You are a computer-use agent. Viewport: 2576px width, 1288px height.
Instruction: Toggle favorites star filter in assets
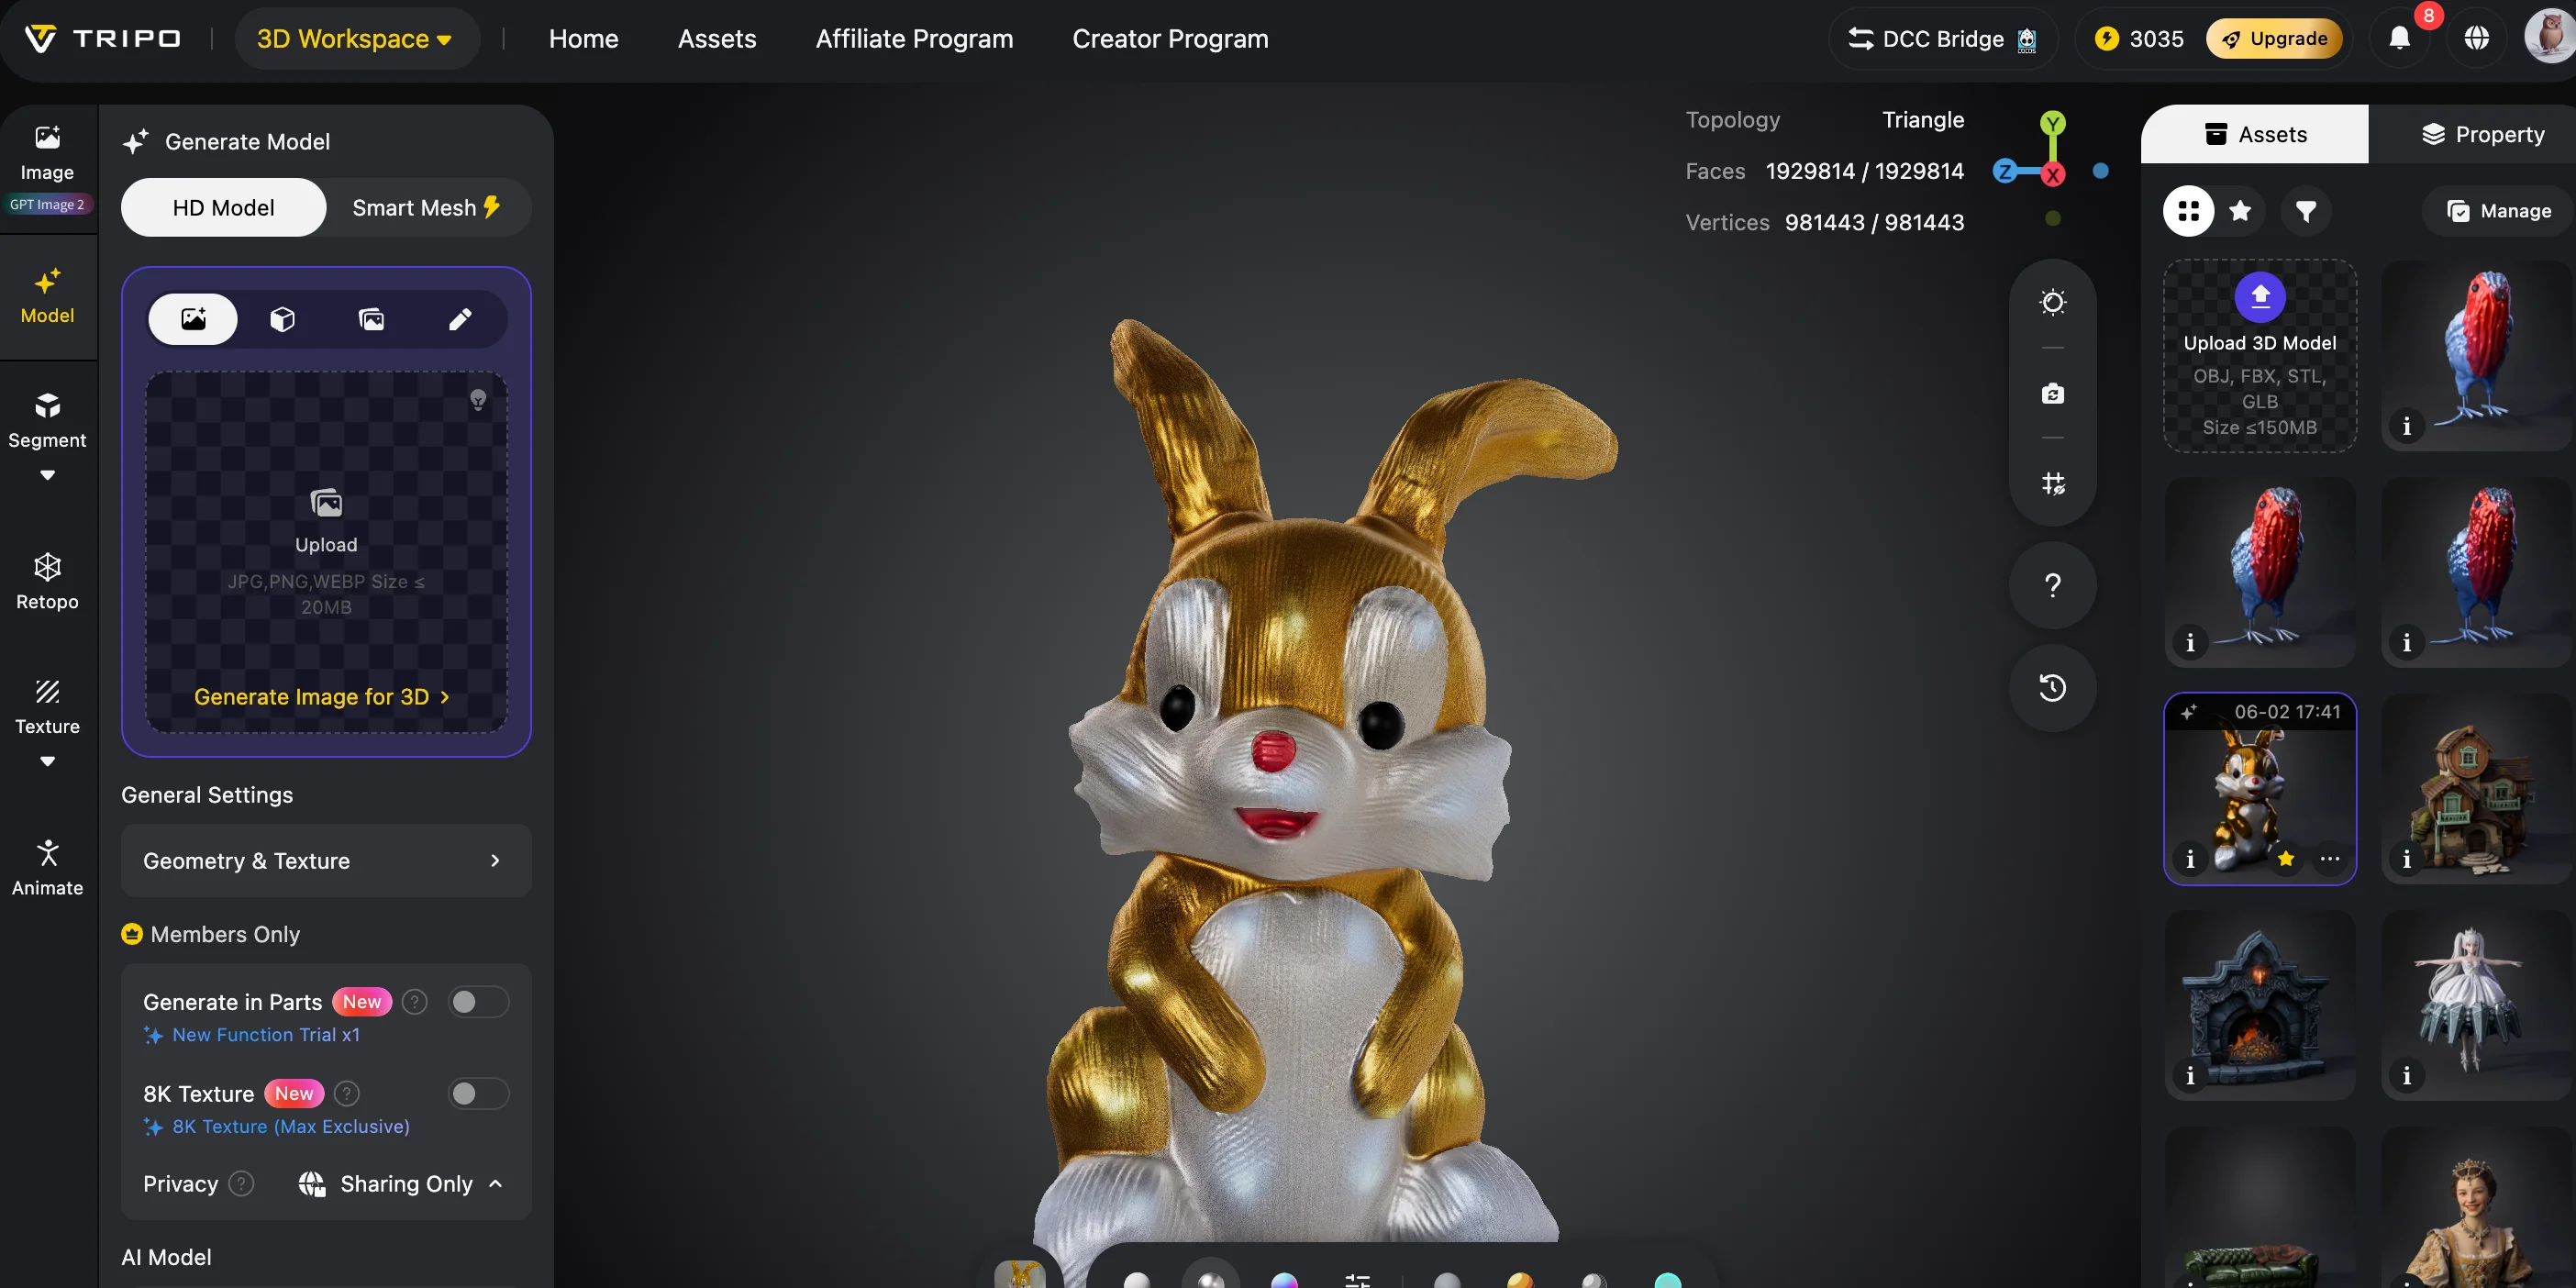pos(2240,211)
